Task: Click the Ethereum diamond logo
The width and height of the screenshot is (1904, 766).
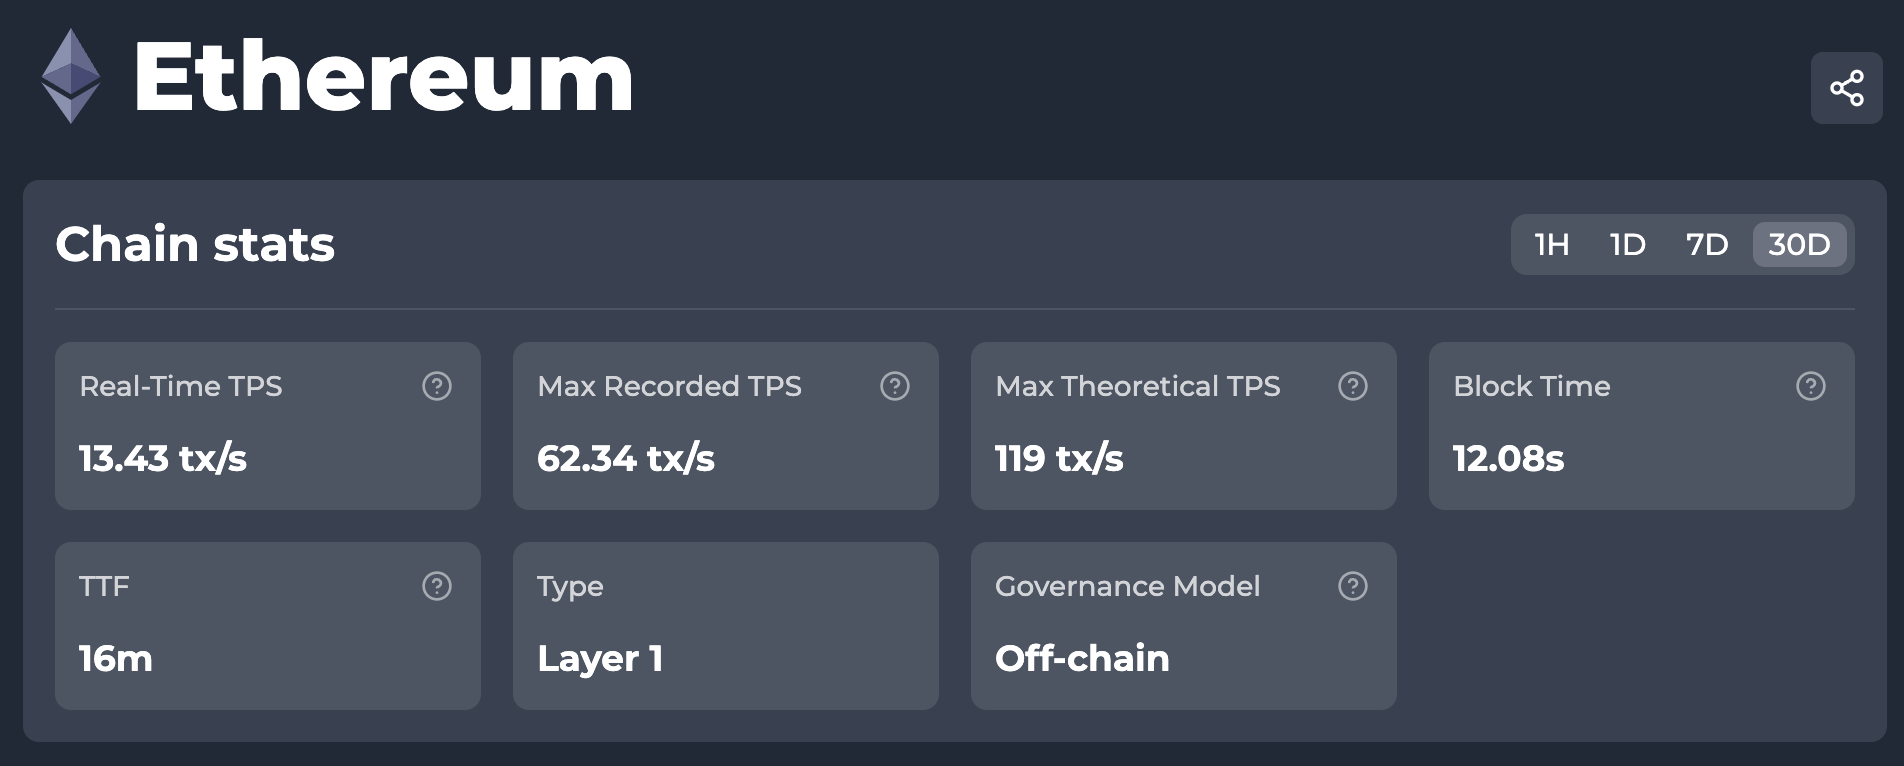Action: pos(70,76)
